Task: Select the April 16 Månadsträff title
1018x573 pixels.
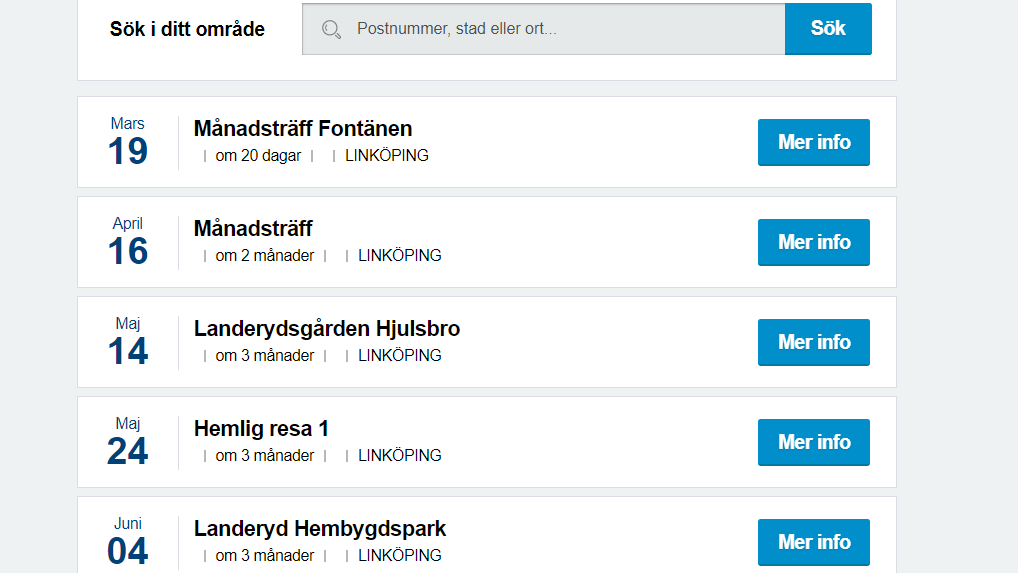Action: click(253, 228)
